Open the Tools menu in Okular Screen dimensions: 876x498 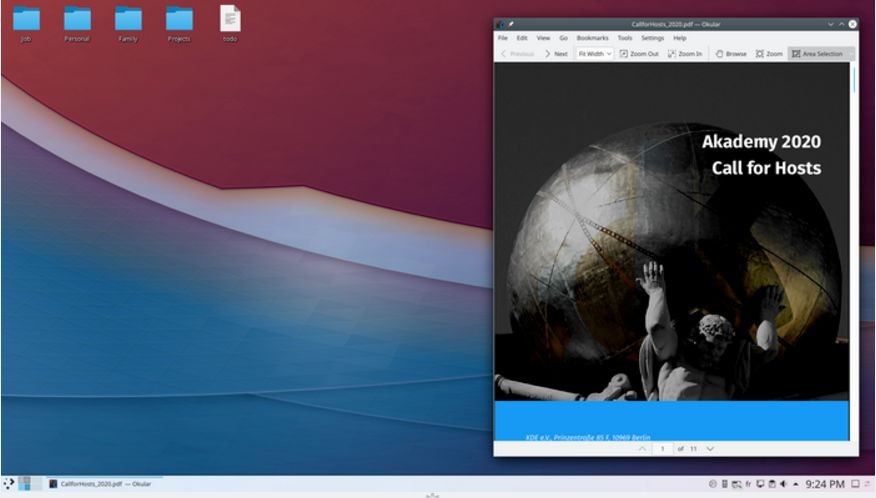pos(625,38)
